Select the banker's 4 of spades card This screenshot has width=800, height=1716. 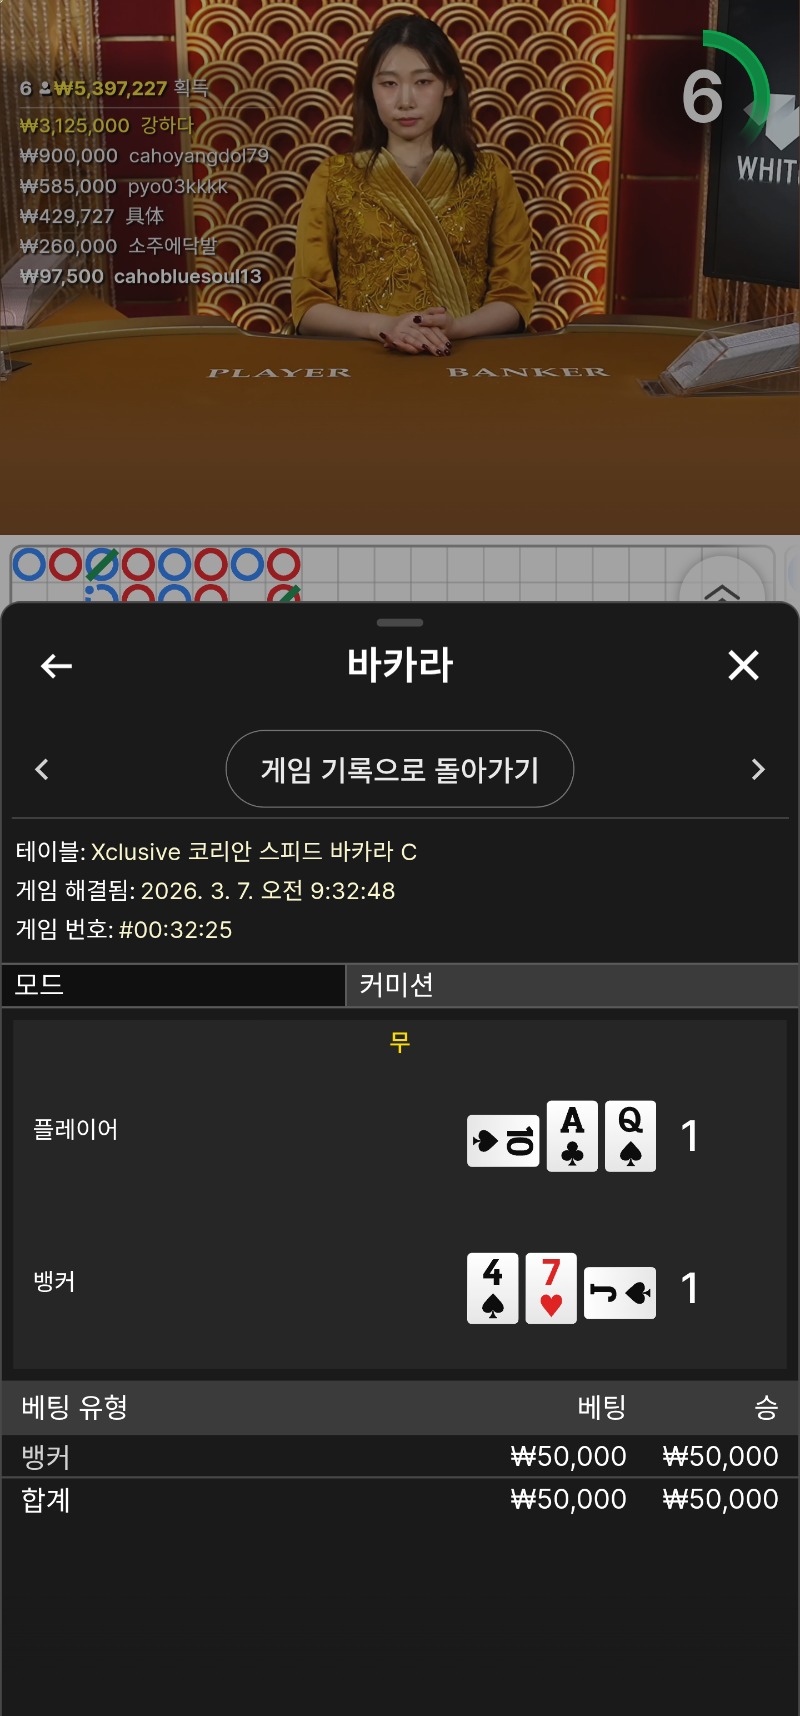pos(493,1289)
